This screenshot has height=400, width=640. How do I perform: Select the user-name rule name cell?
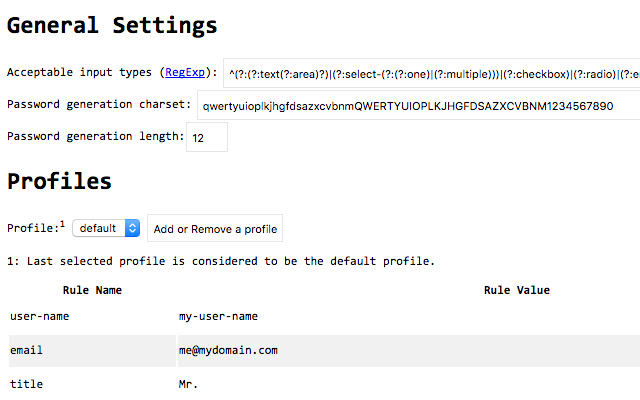coord(40,316)
